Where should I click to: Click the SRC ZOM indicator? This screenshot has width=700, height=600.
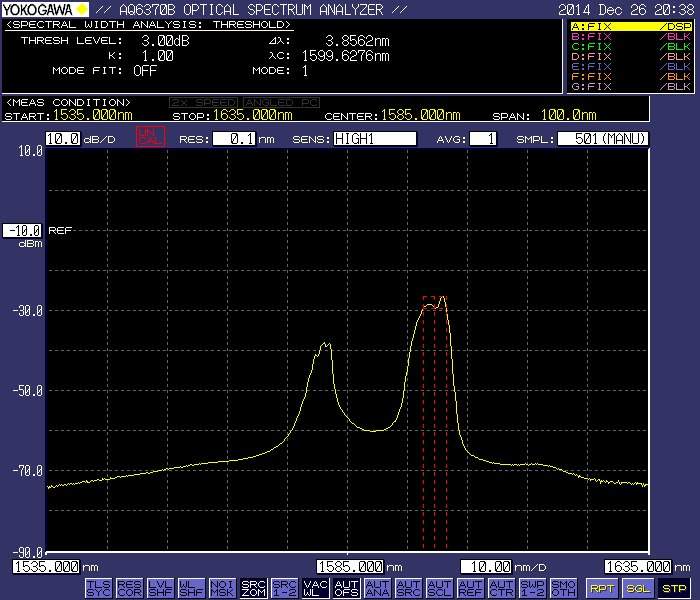(x=253, y=588)
